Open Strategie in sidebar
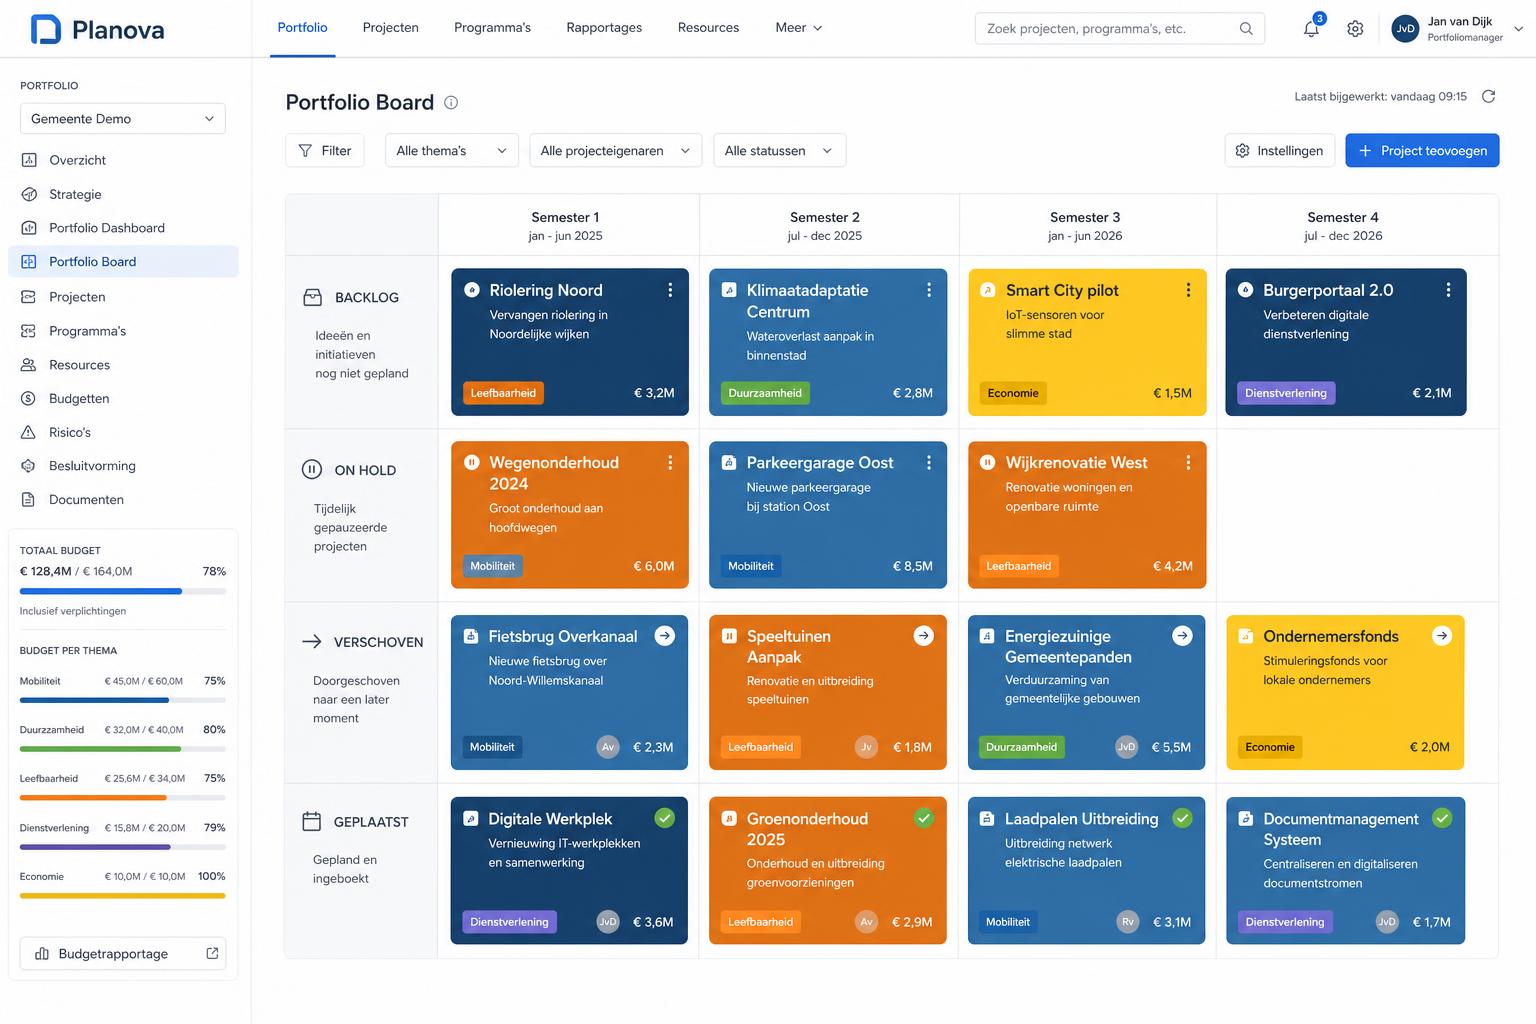Image resolution: width=1536 pixels, height=1024 pixels. (x=123, y=194)
